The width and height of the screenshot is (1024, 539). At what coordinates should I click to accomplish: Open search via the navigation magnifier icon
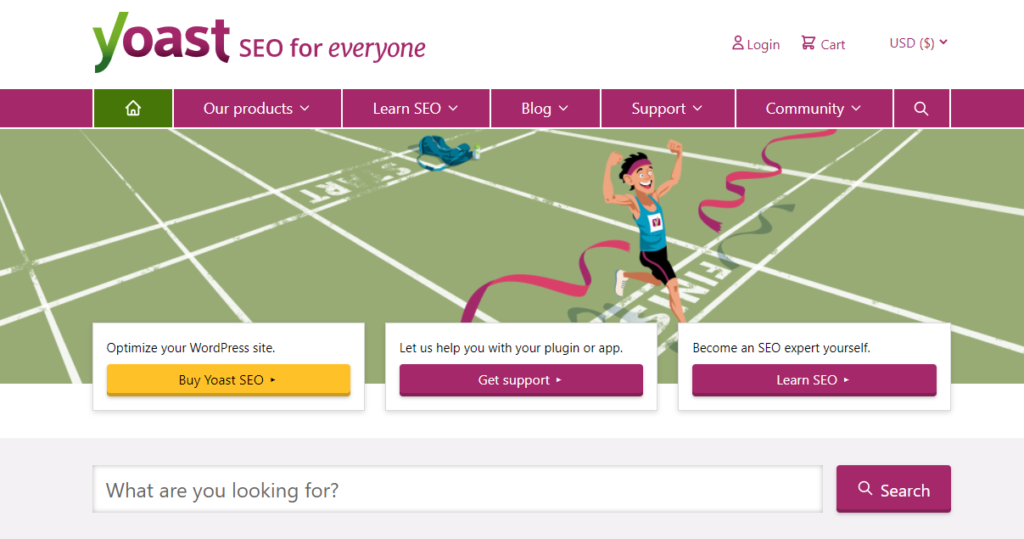tap(921, 109)
